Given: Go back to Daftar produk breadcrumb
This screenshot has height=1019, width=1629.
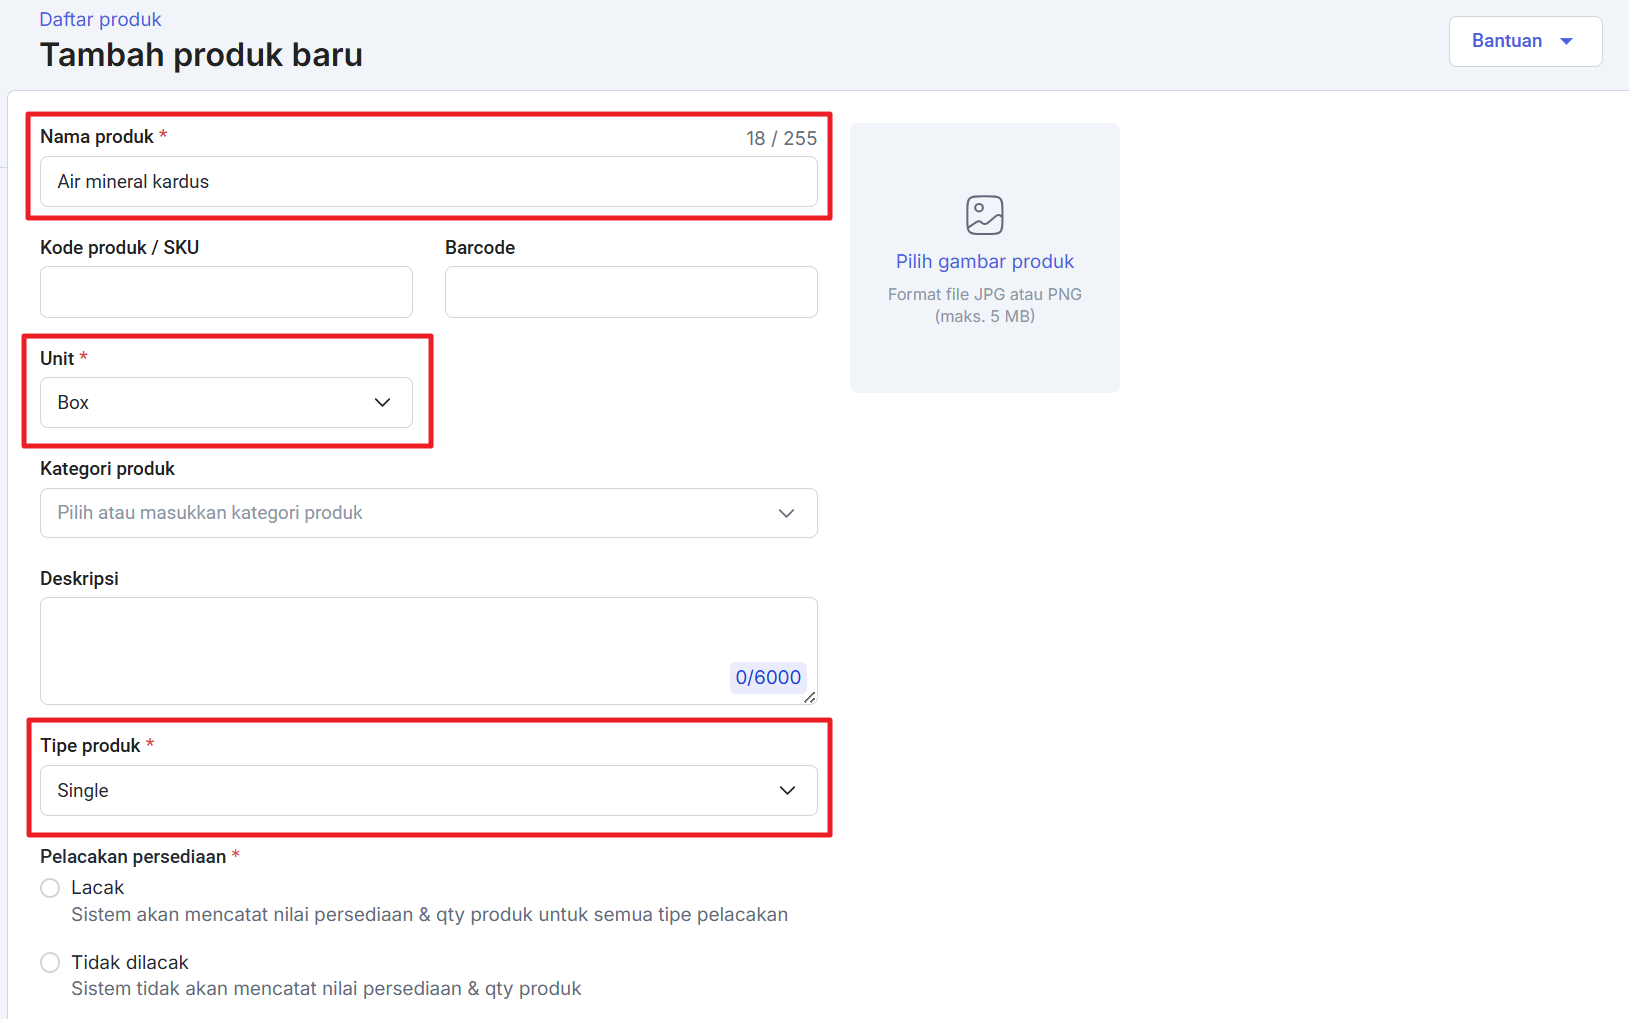Looking at the screenshot, I should point(100,19).
